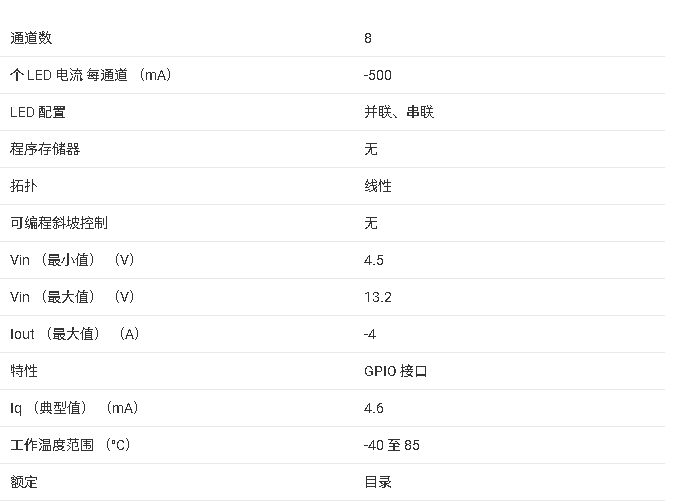Click the LED 配置 row label
680x502 pixels.
(x=38, y=112)
